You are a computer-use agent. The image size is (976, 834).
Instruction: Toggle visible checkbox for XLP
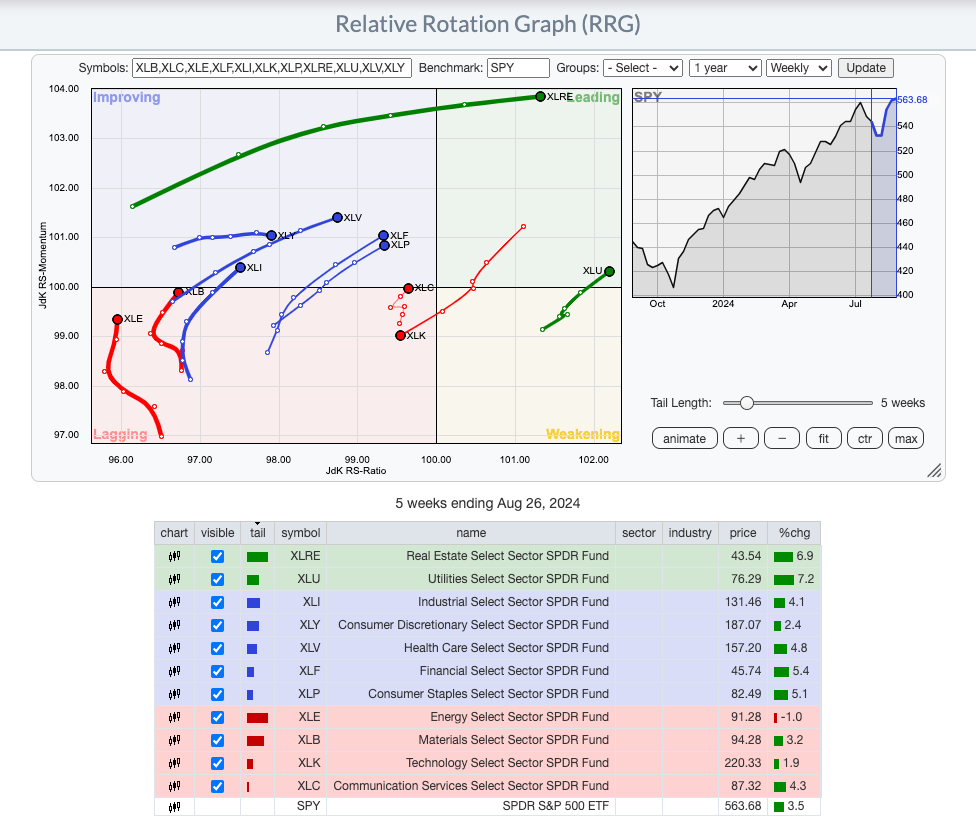(217, 695)
